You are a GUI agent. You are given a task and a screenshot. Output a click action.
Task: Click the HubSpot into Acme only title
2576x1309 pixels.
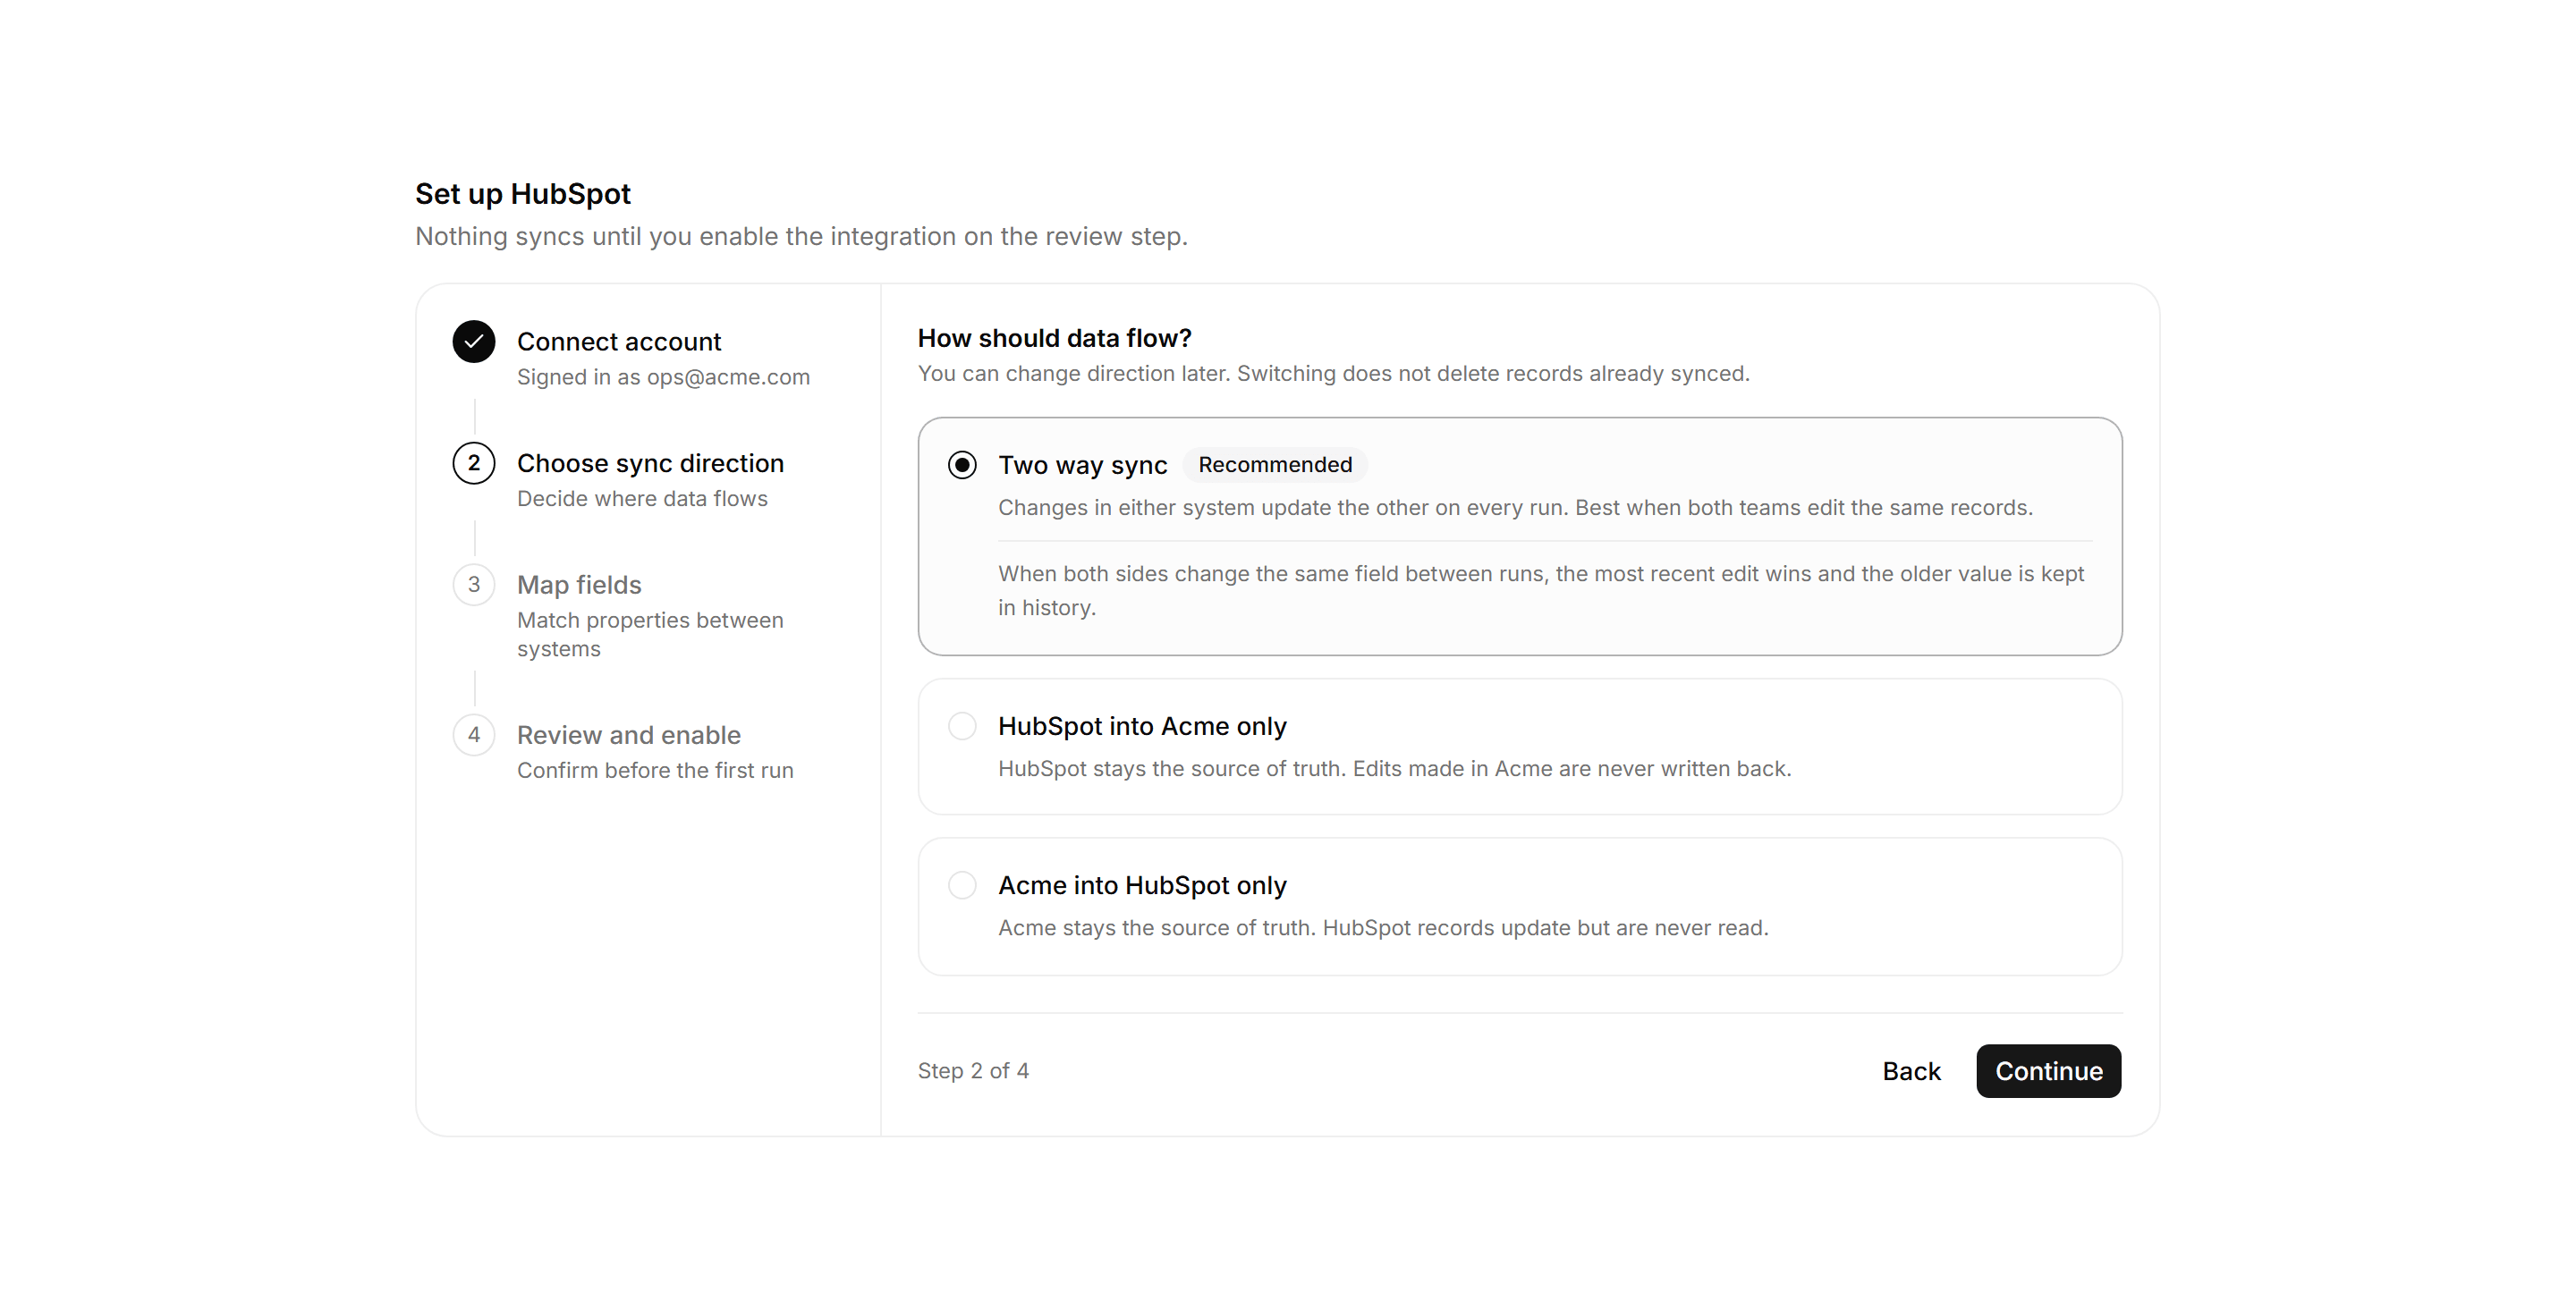click(1142, 726)
